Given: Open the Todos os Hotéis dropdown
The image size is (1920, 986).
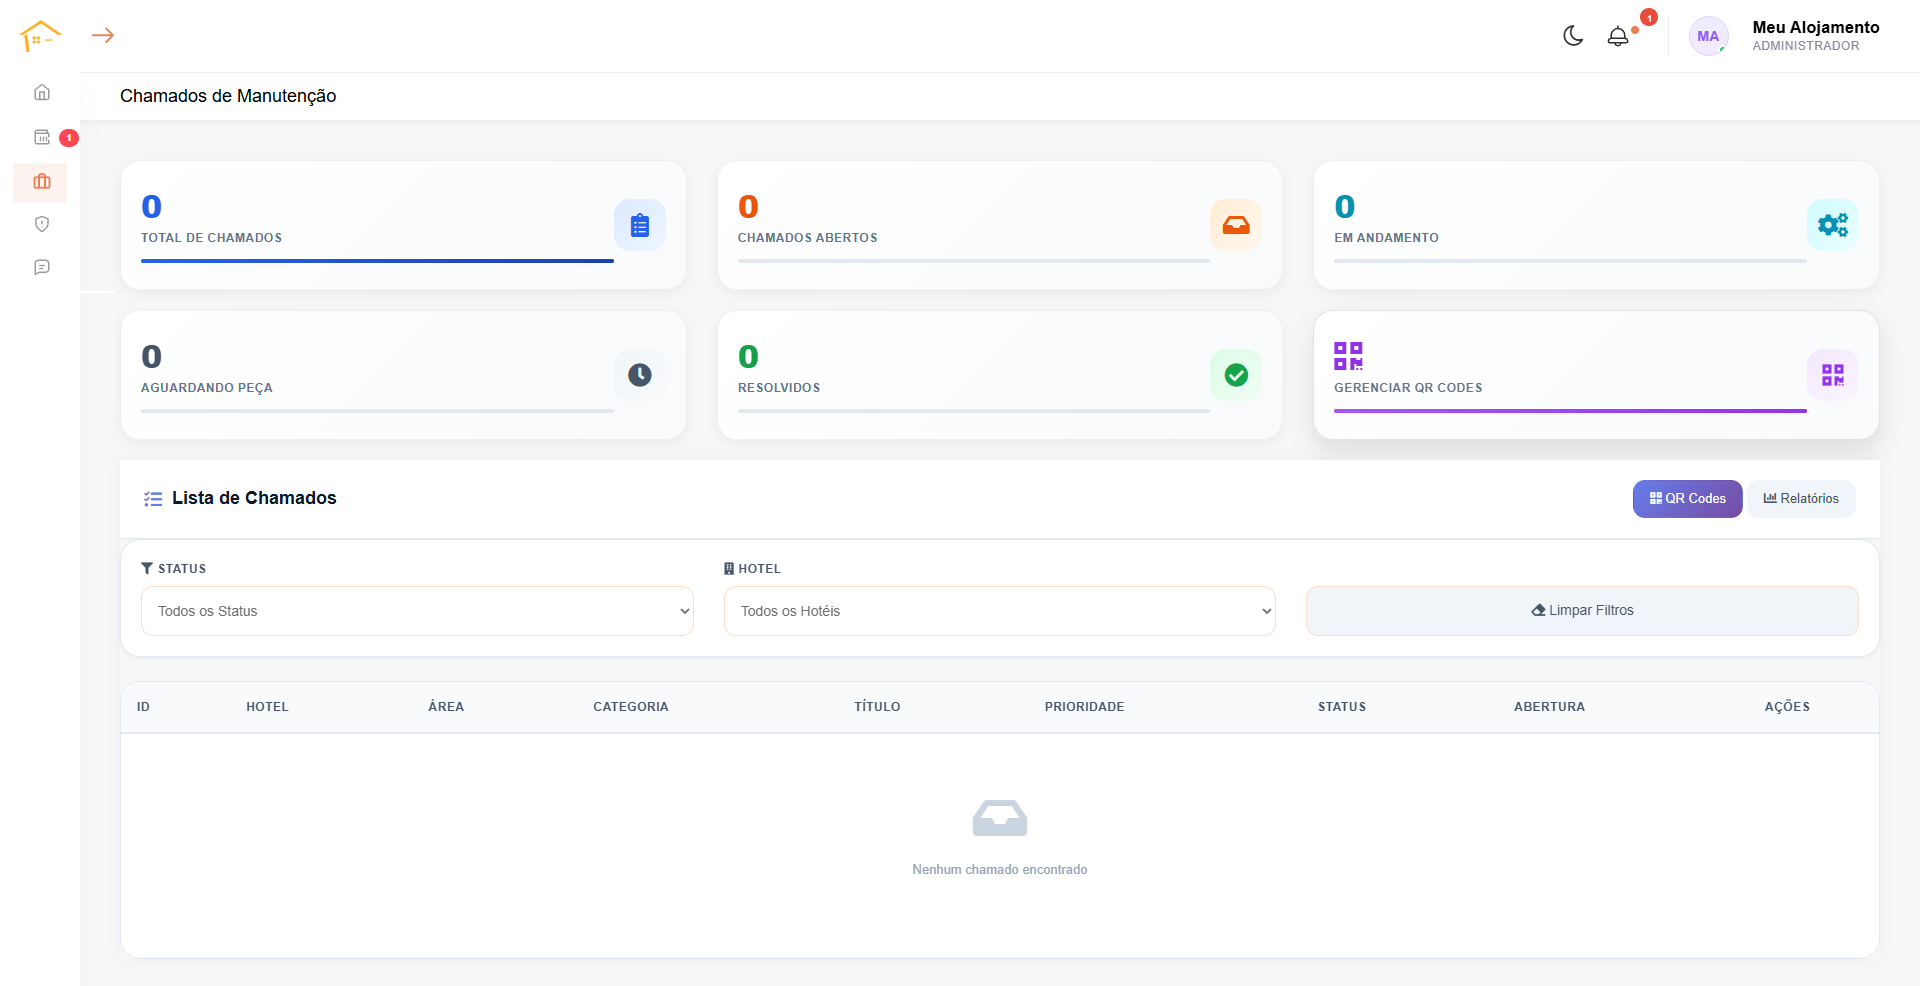Looking at the screenshot, I should pyautogui.click(x=1000, y=611).
